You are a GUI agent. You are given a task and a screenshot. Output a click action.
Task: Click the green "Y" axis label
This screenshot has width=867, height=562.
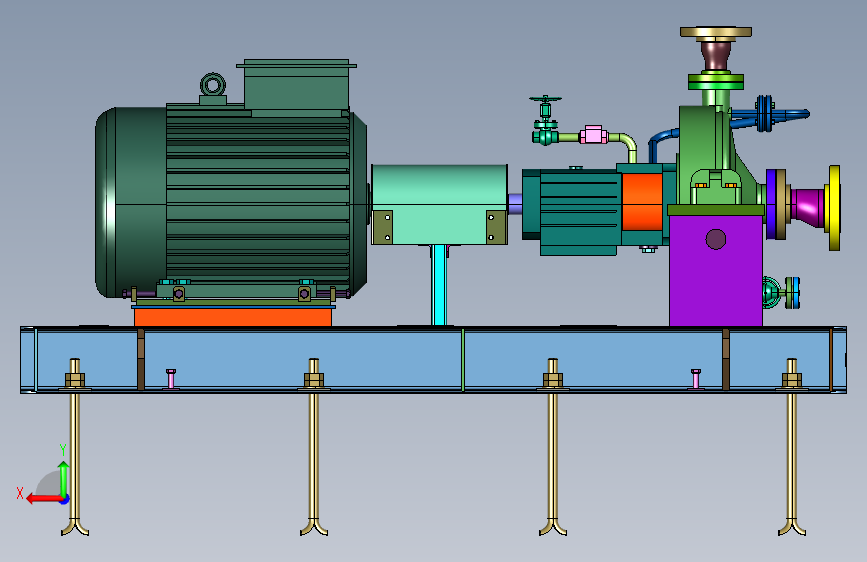tap(63, 449)
